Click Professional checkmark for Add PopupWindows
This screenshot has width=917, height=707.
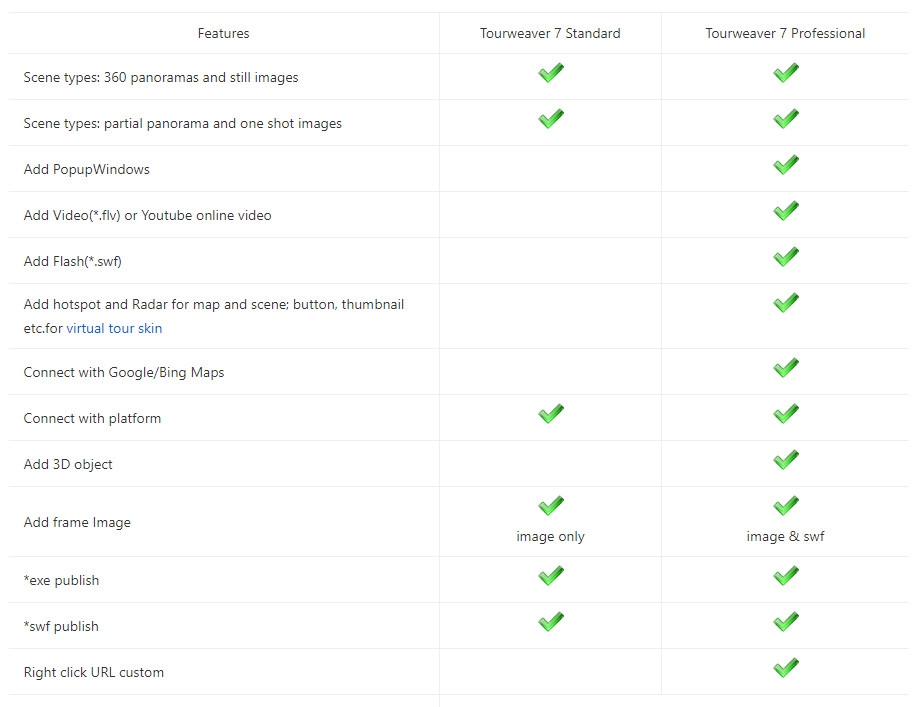pyautogui.click(x=786, y=165)
